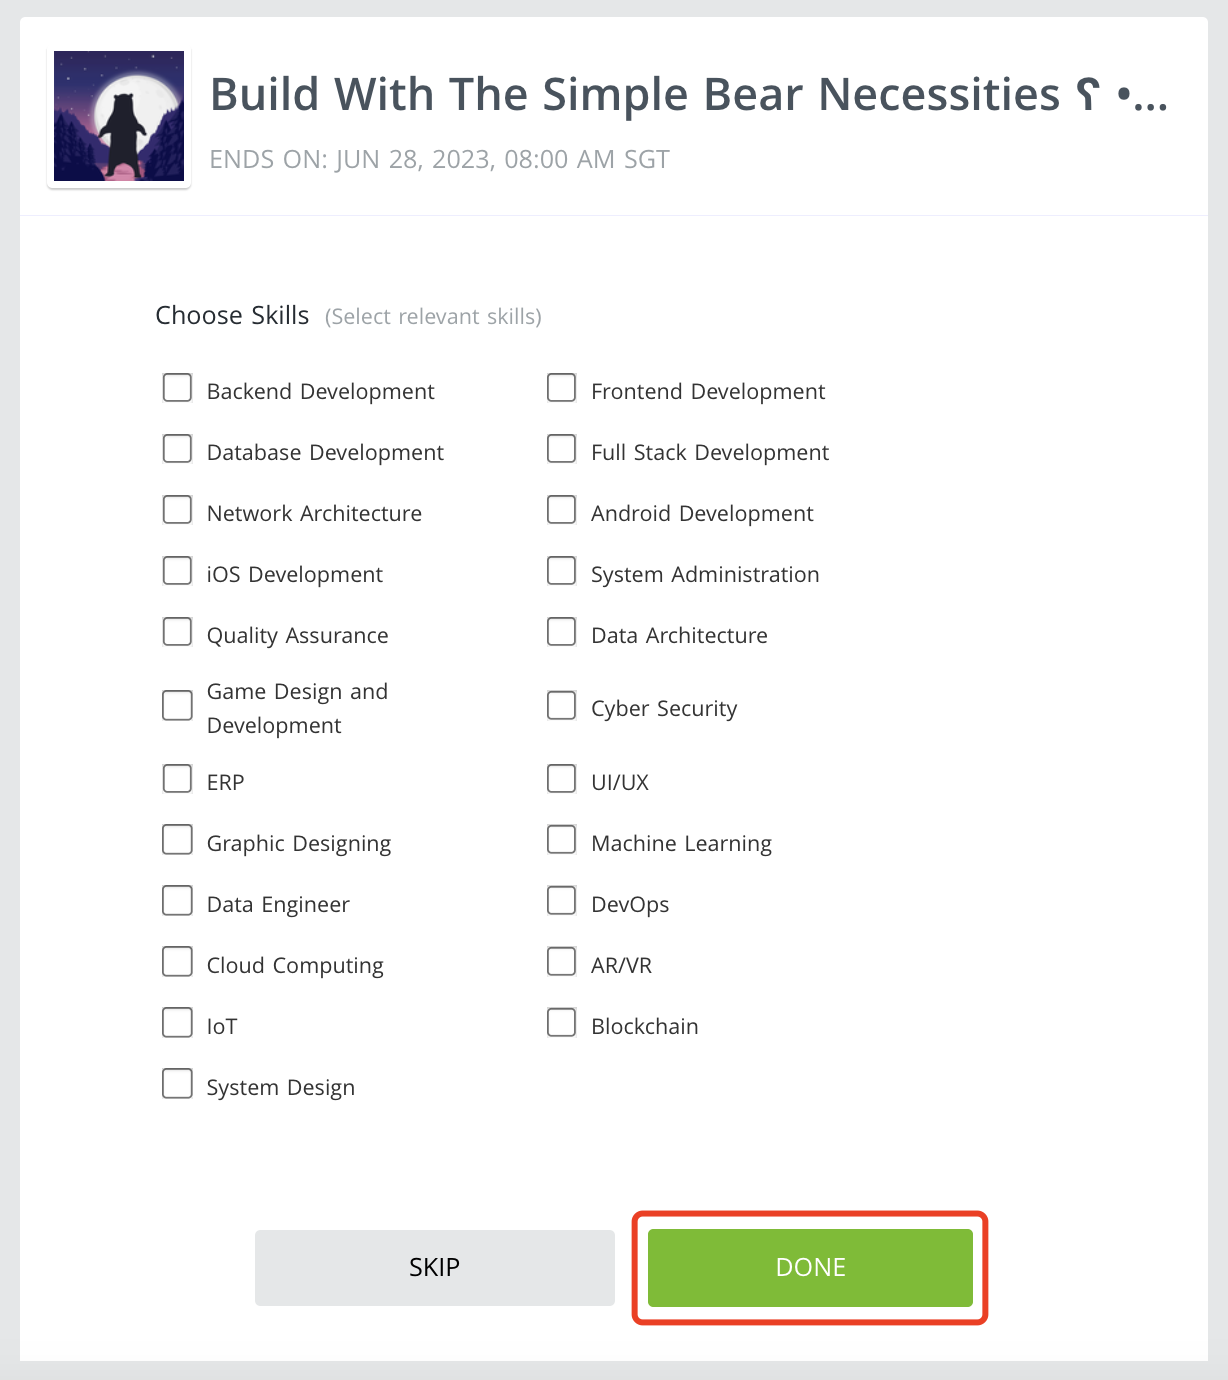The width and height of the screenshot is (1228, 1380).
Task: Tick the Cyber Security skill
Action: 561,706
